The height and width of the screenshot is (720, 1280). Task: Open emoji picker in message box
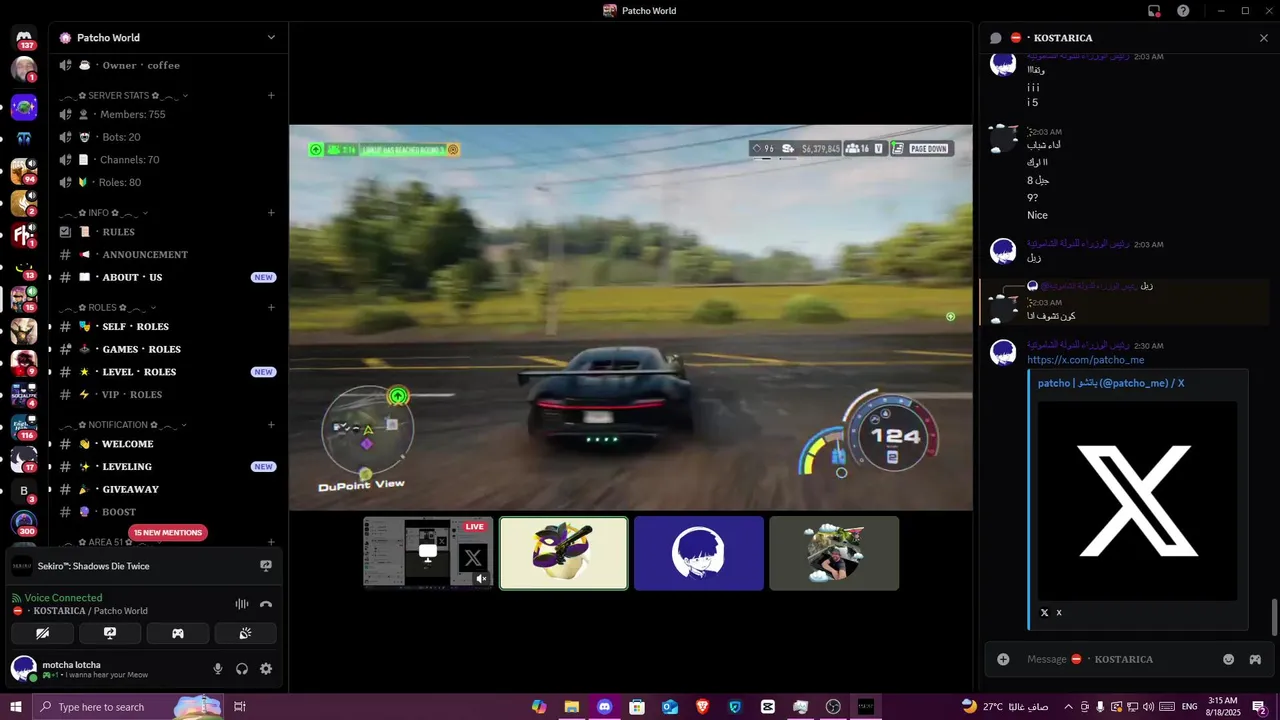coord(1229,659)
